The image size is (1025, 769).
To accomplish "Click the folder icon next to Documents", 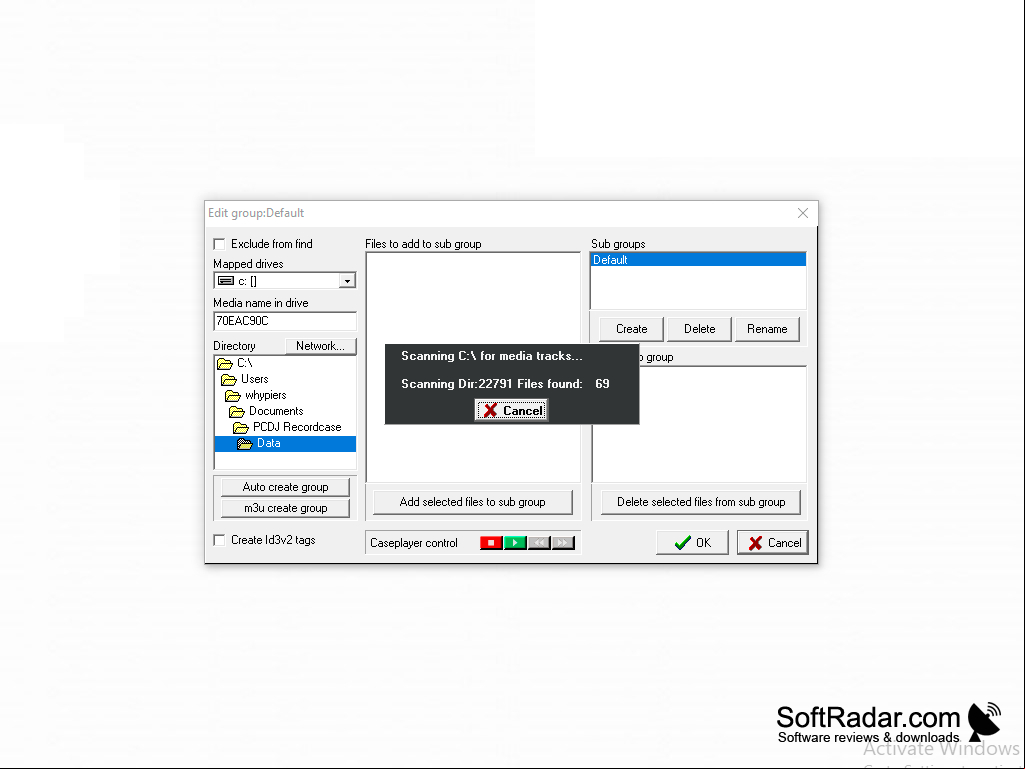I will tap(237, 412).
